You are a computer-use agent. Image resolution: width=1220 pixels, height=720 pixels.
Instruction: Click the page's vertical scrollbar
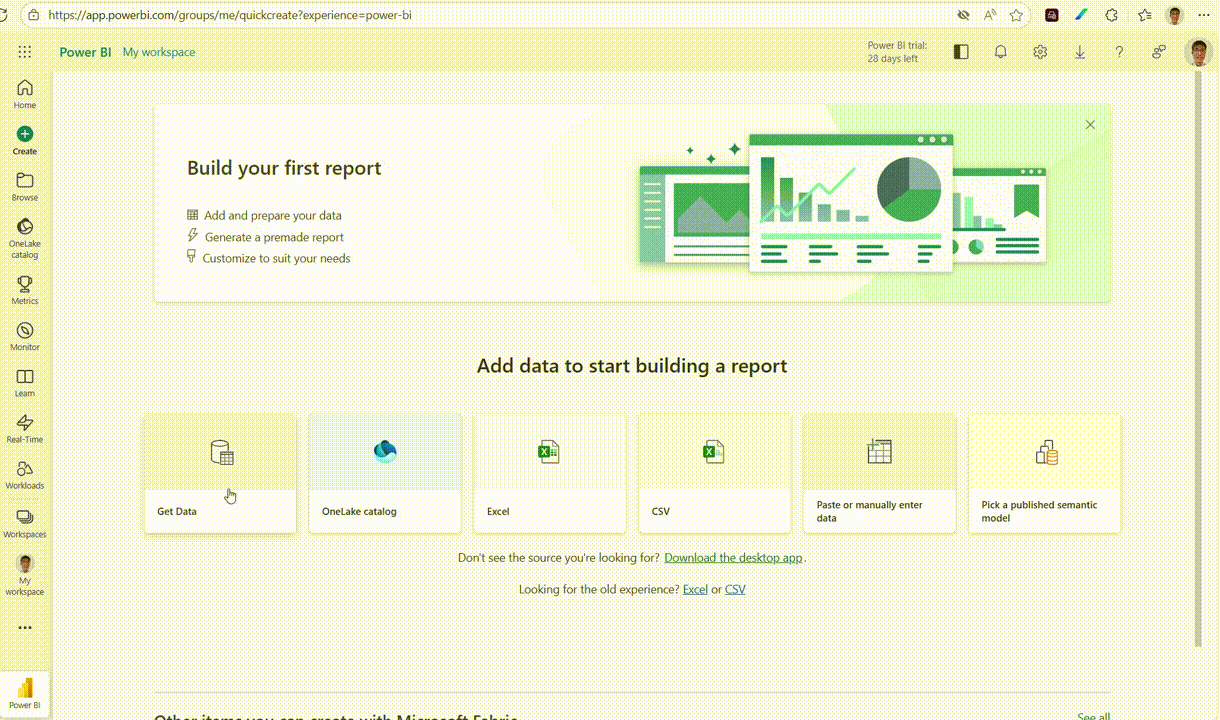coord(1198,360)
